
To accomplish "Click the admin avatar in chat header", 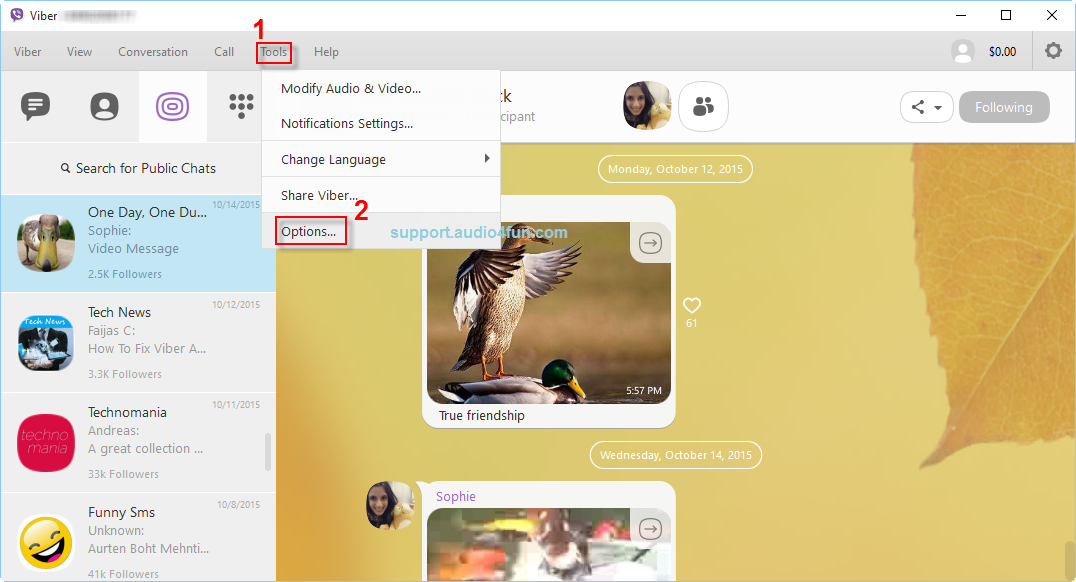I will pos(647,106).
